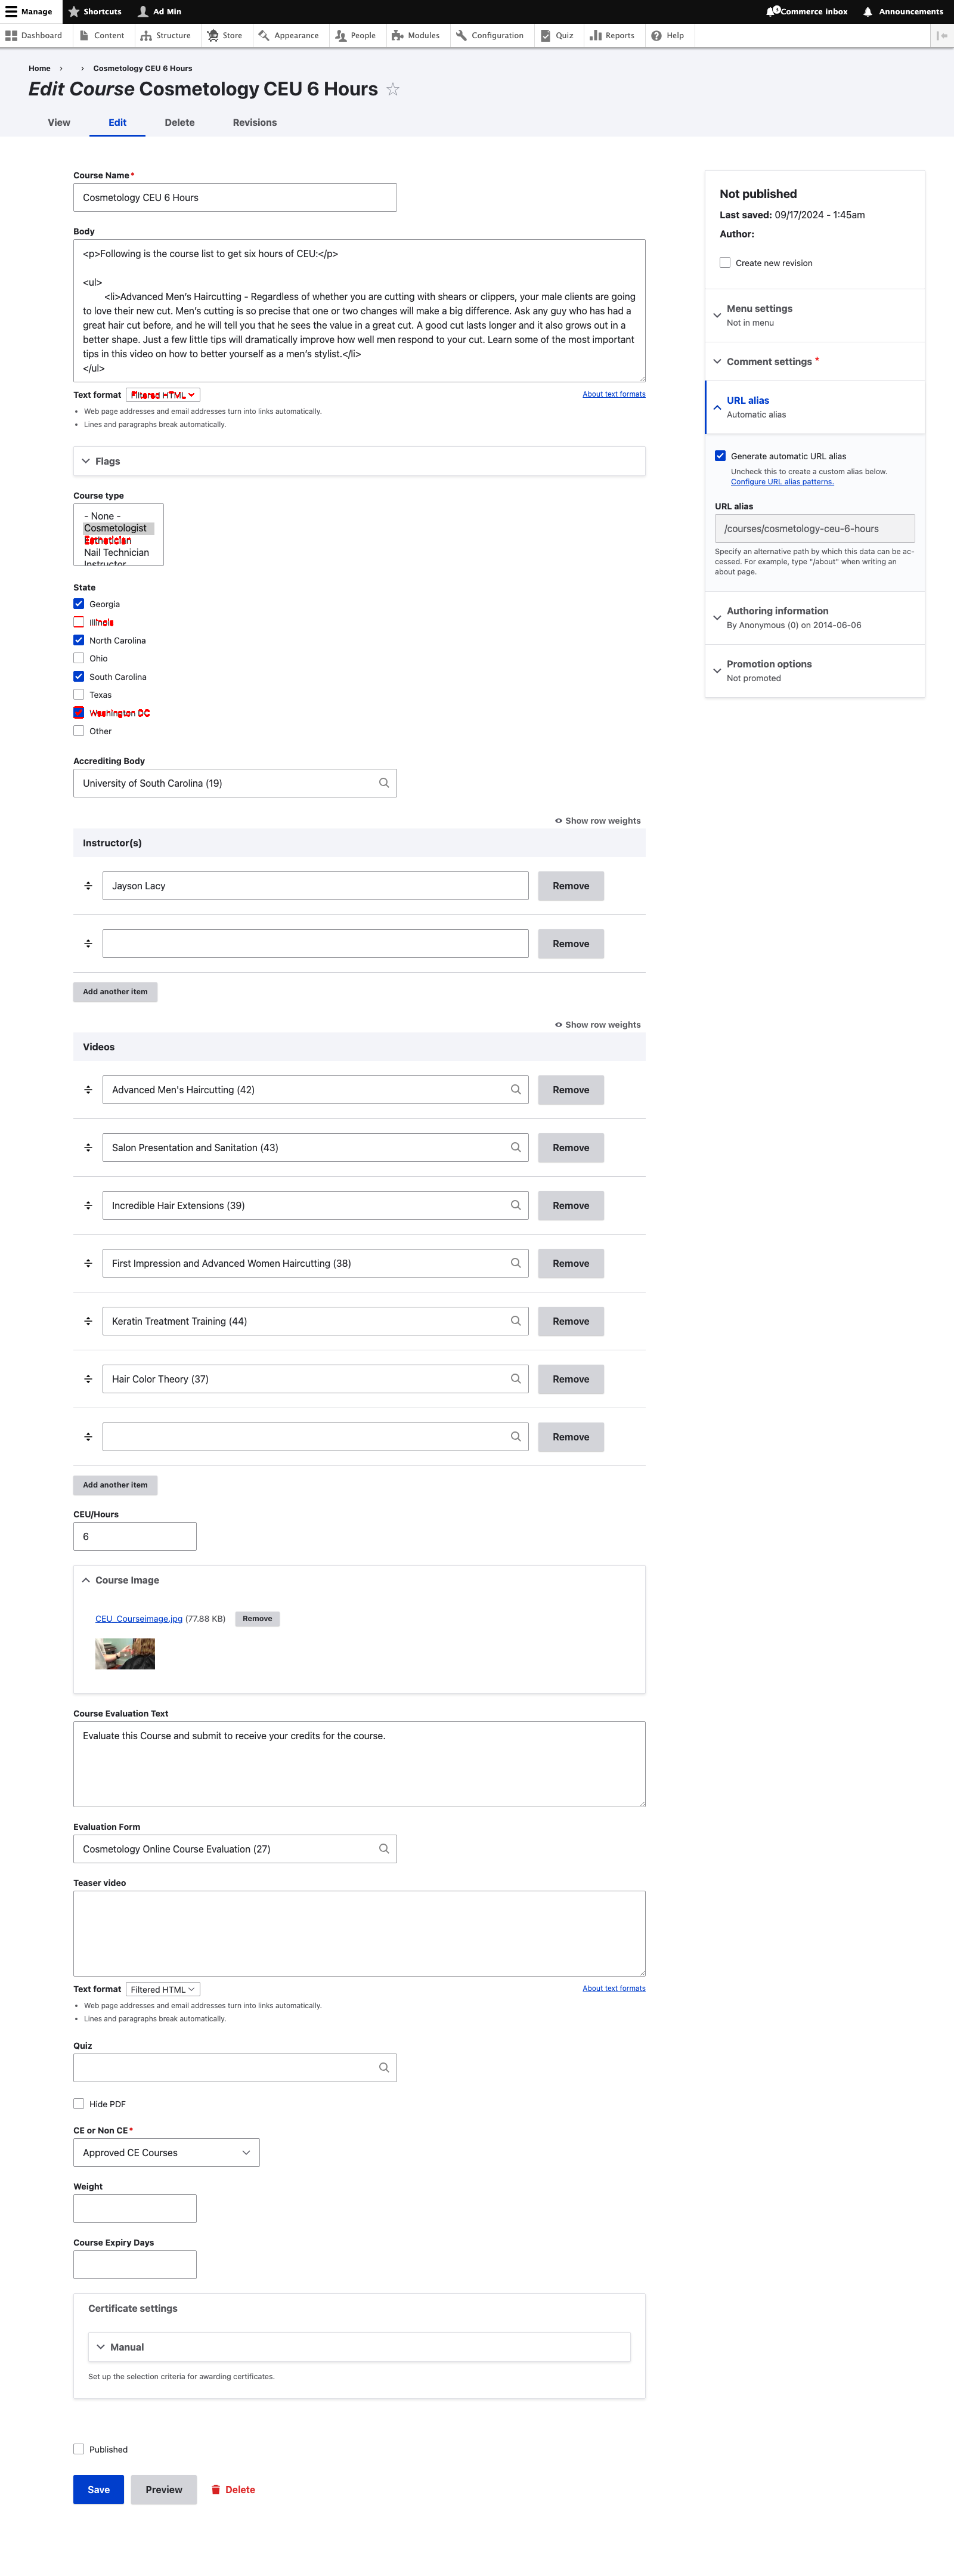Screen dimensions: 954x2576
Task: Click the search icon for Hair Color Theory
Action: point(516,1379)
